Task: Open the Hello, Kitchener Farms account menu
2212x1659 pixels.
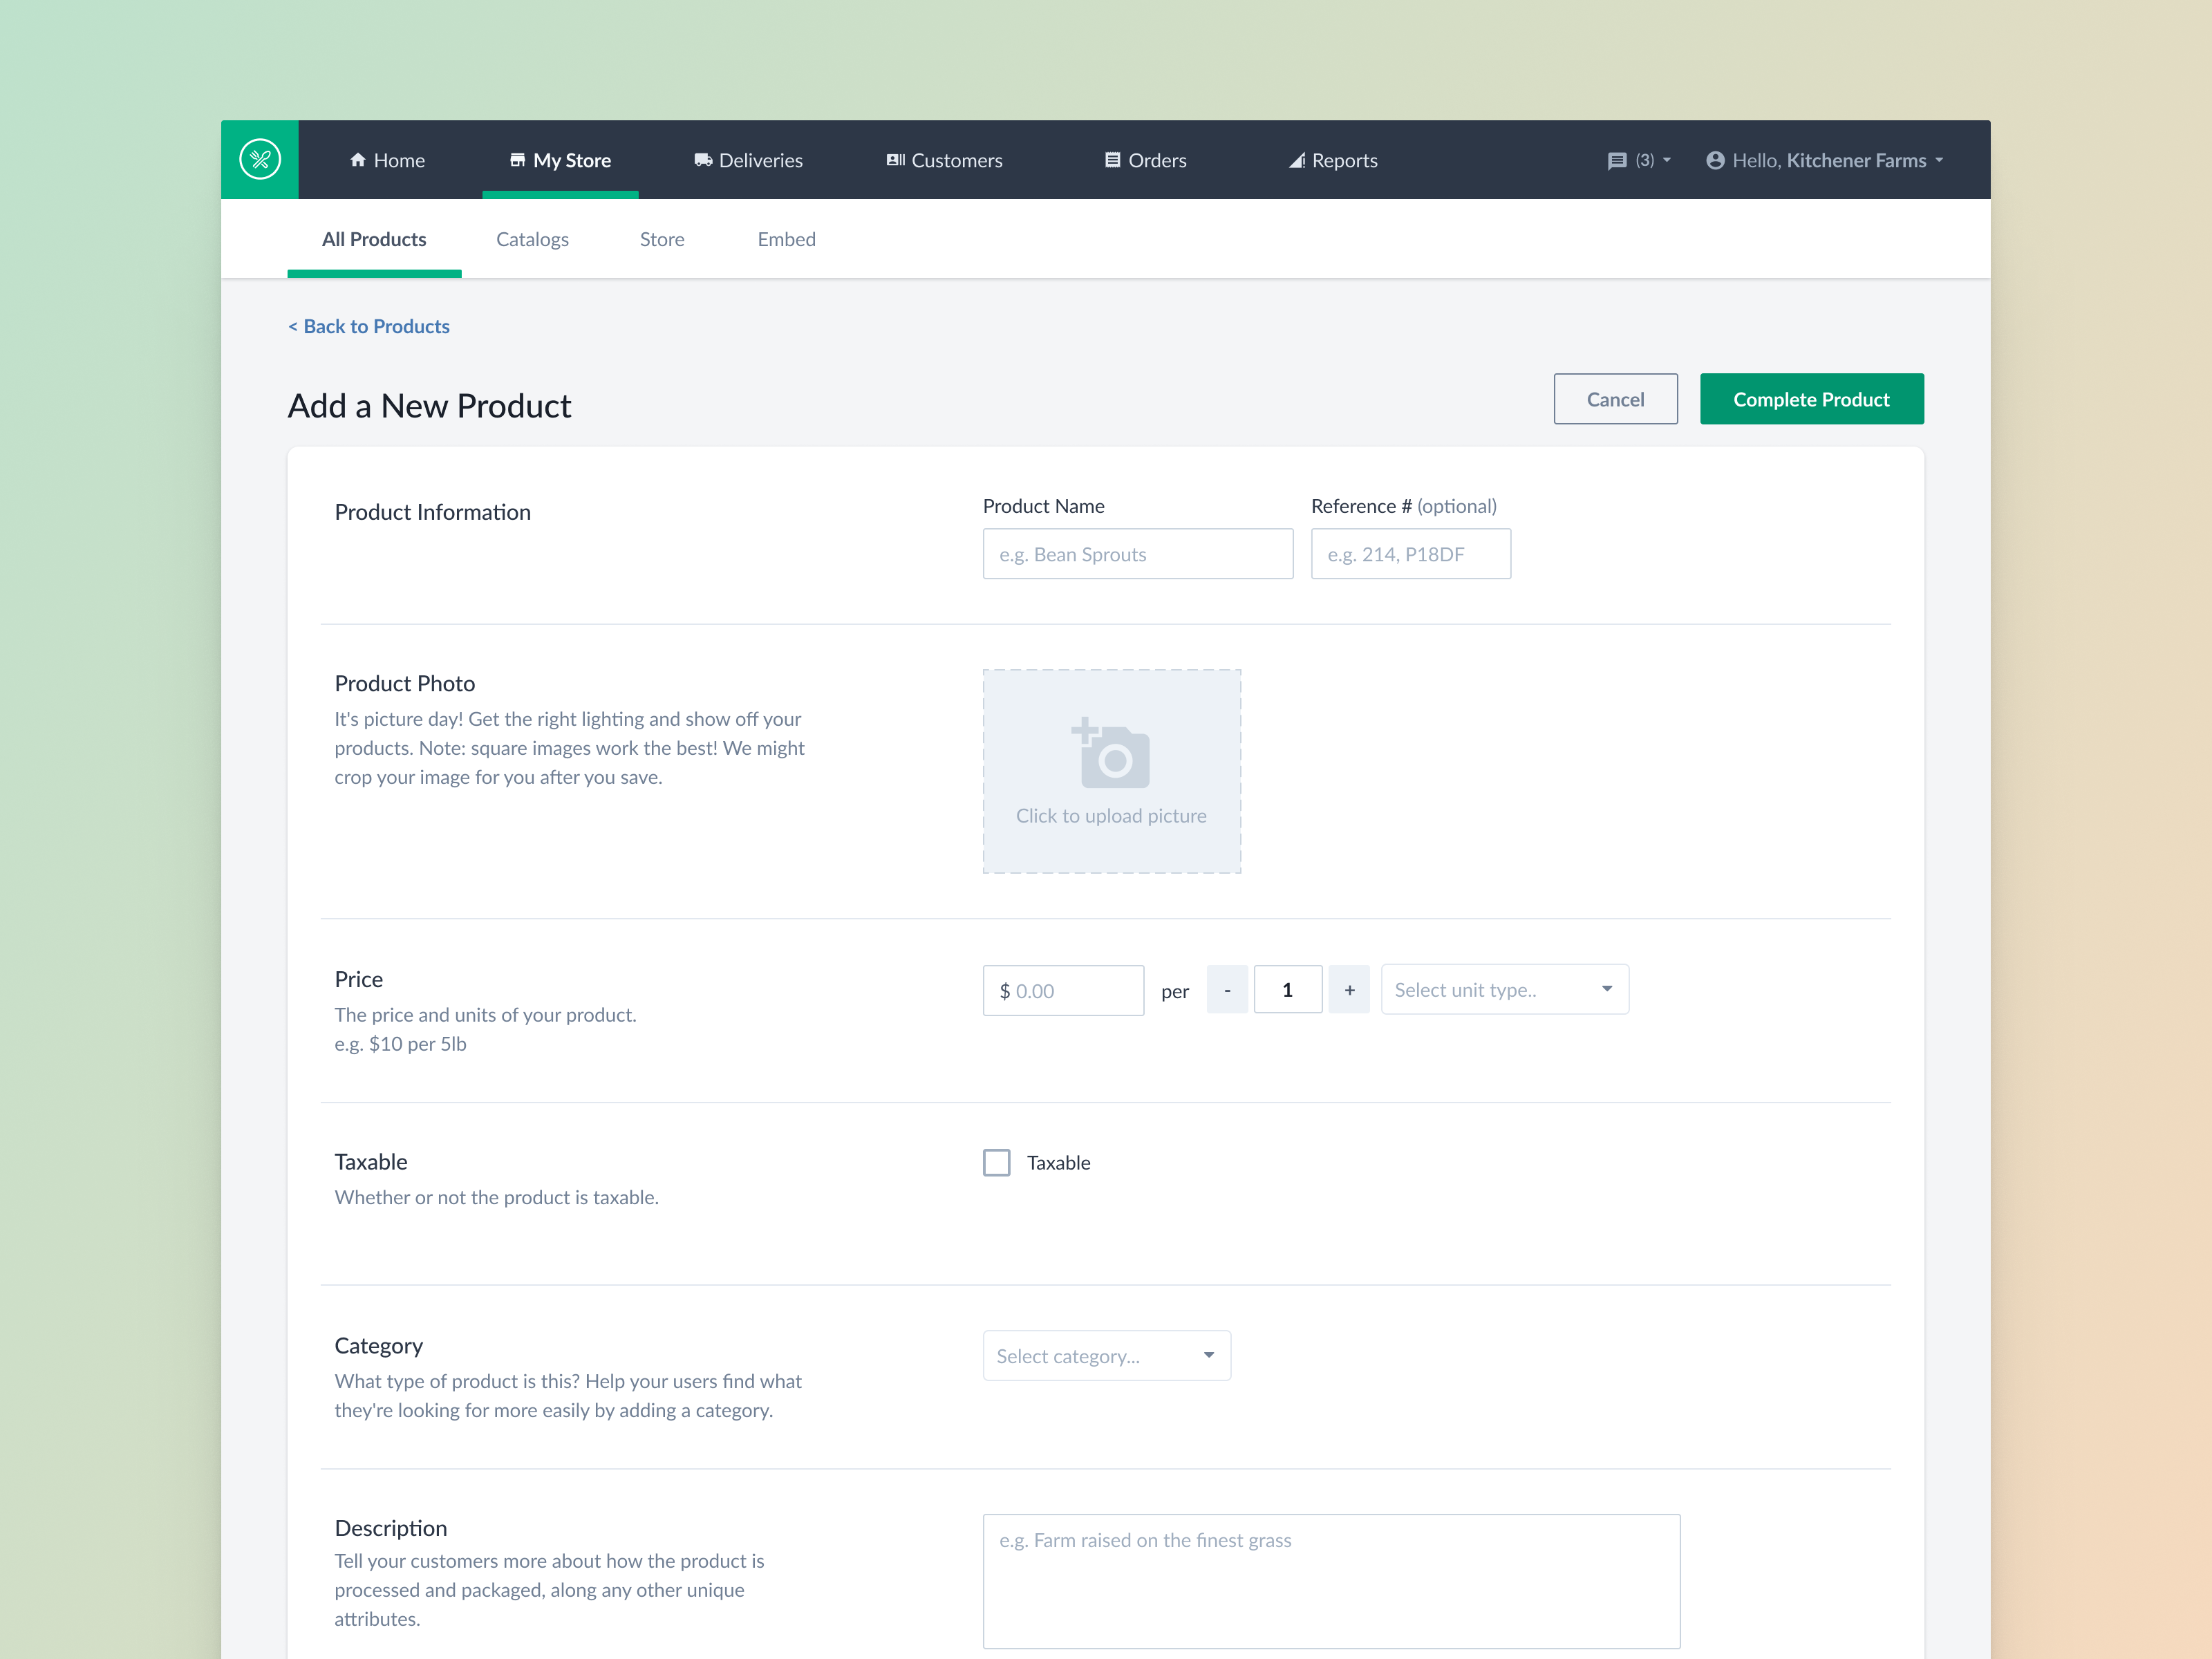Action: tap(1826, 160)
